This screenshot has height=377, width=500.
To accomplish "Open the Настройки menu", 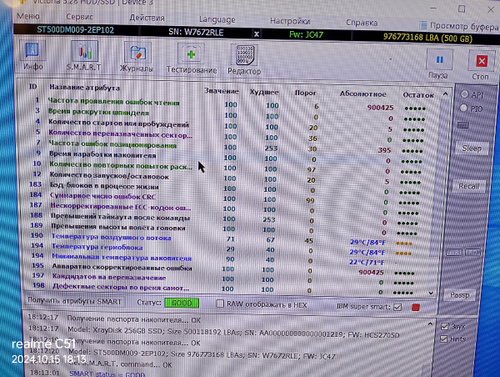I will 290,21.
